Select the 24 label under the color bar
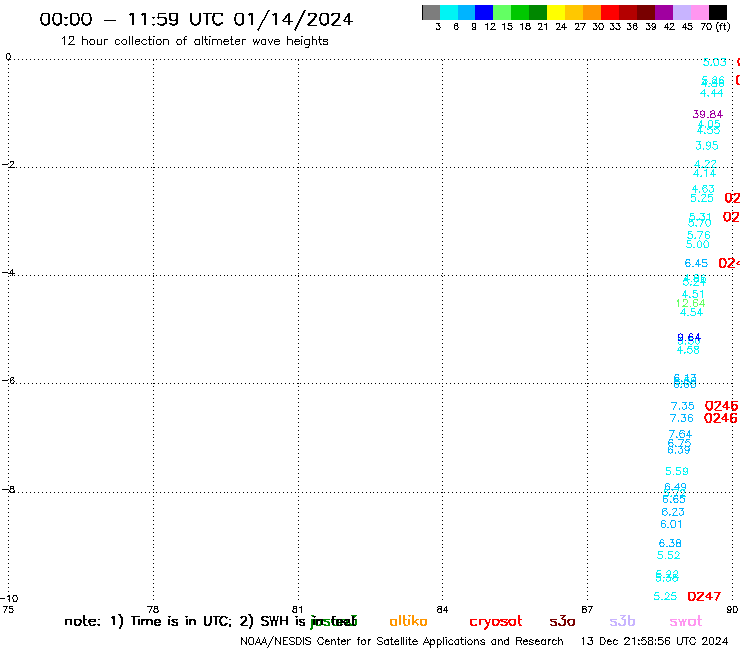 pyautogui.click(x=561, y=27)
